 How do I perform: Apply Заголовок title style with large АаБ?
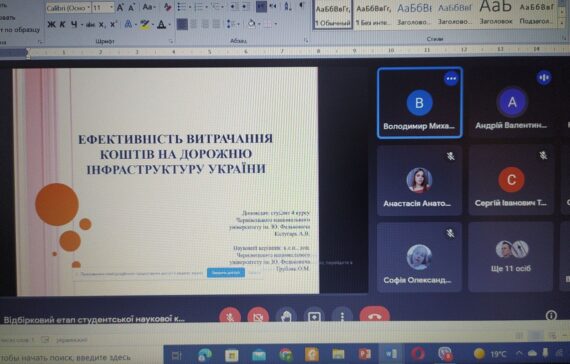click(x=496, y=12)
